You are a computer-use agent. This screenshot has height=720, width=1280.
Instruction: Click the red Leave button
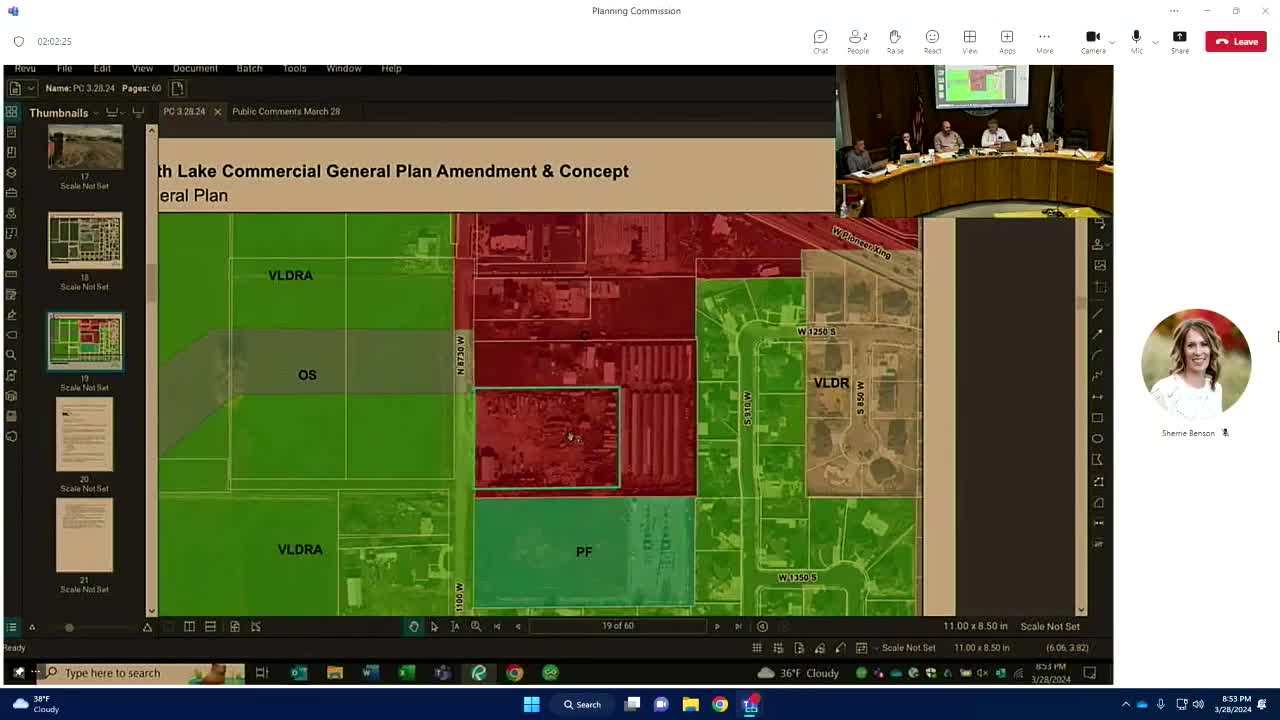coord(1236,41)
